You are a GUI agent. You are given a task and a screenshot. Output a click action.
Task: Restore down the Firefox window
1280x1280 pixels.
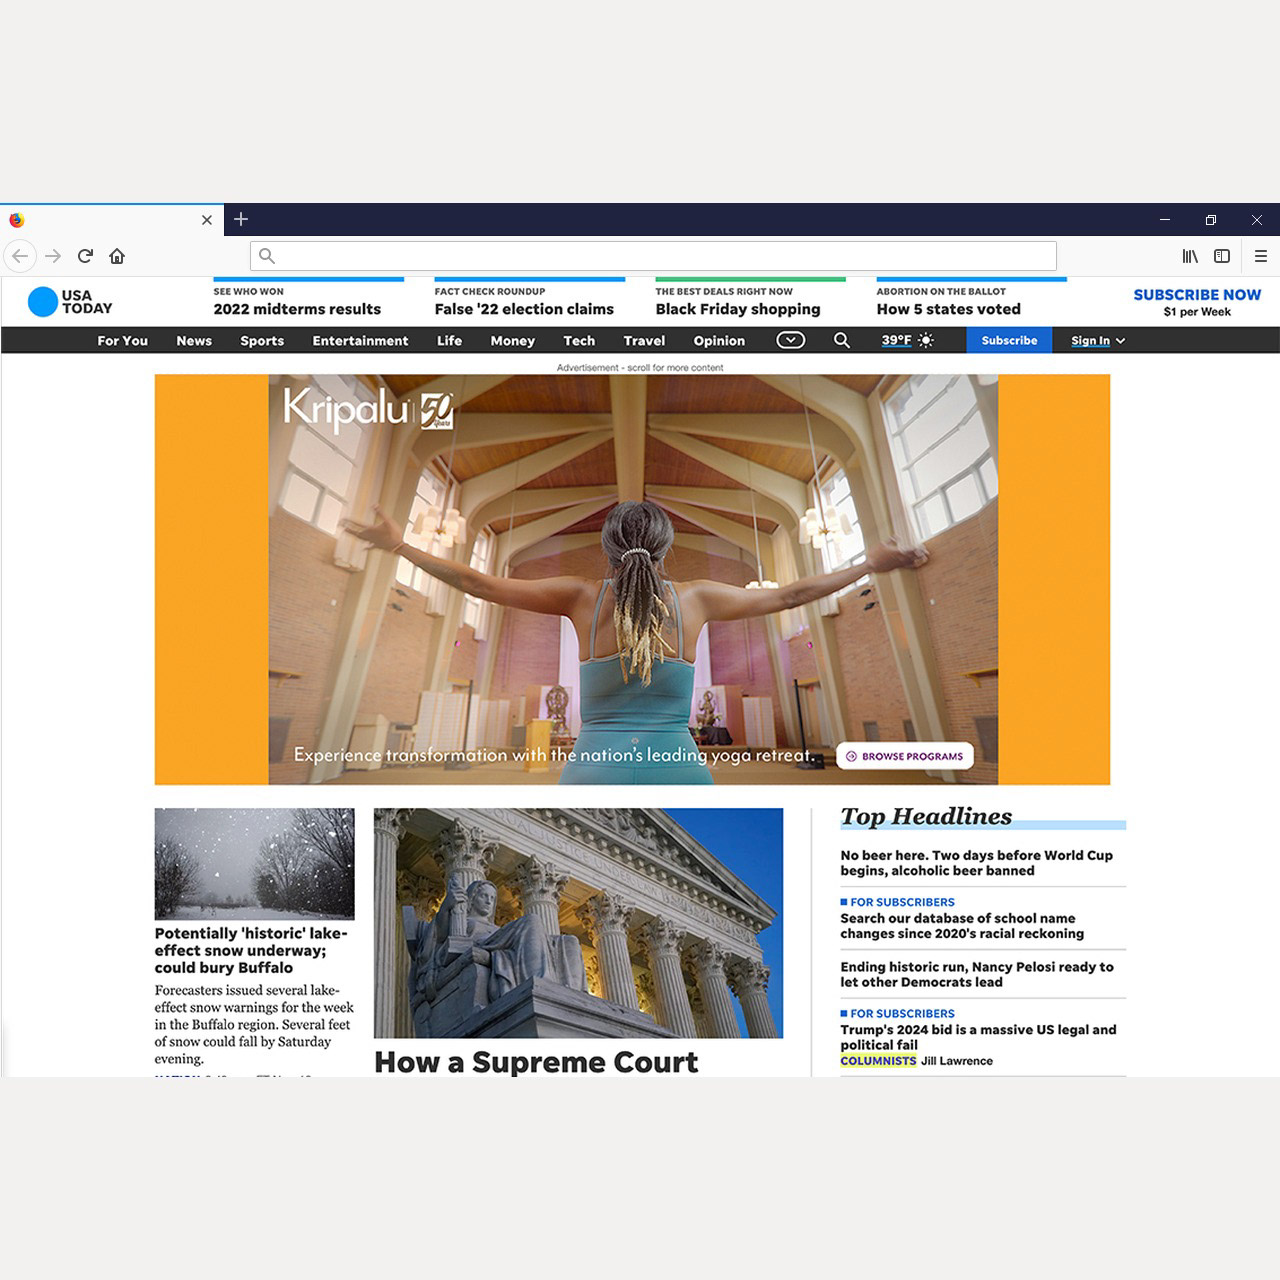(1211, 220)
